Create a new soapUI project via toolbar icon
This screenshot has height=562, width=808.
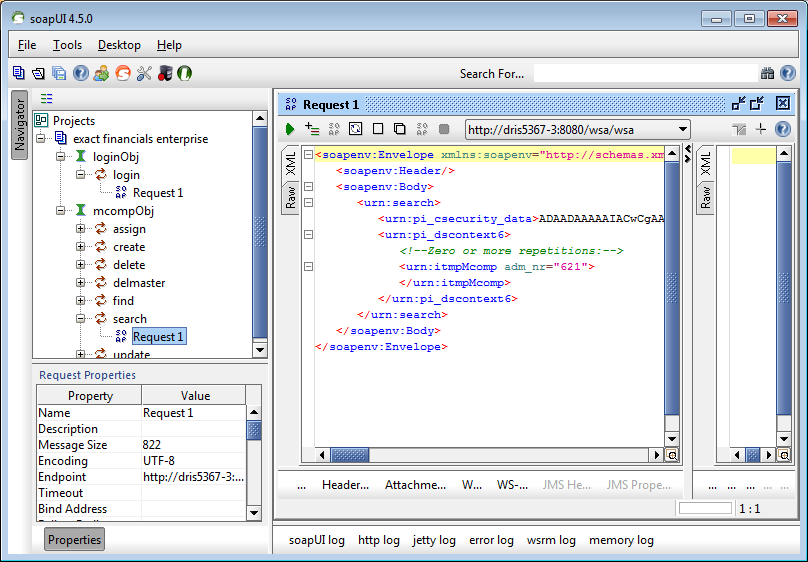coord(19,73)
